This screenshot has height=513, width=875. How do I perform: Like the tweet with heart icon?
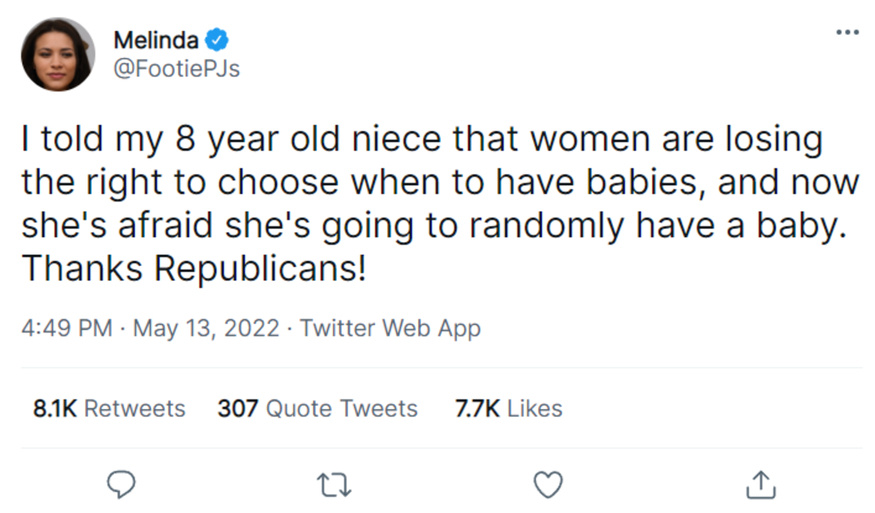click(x=547, y=484)
